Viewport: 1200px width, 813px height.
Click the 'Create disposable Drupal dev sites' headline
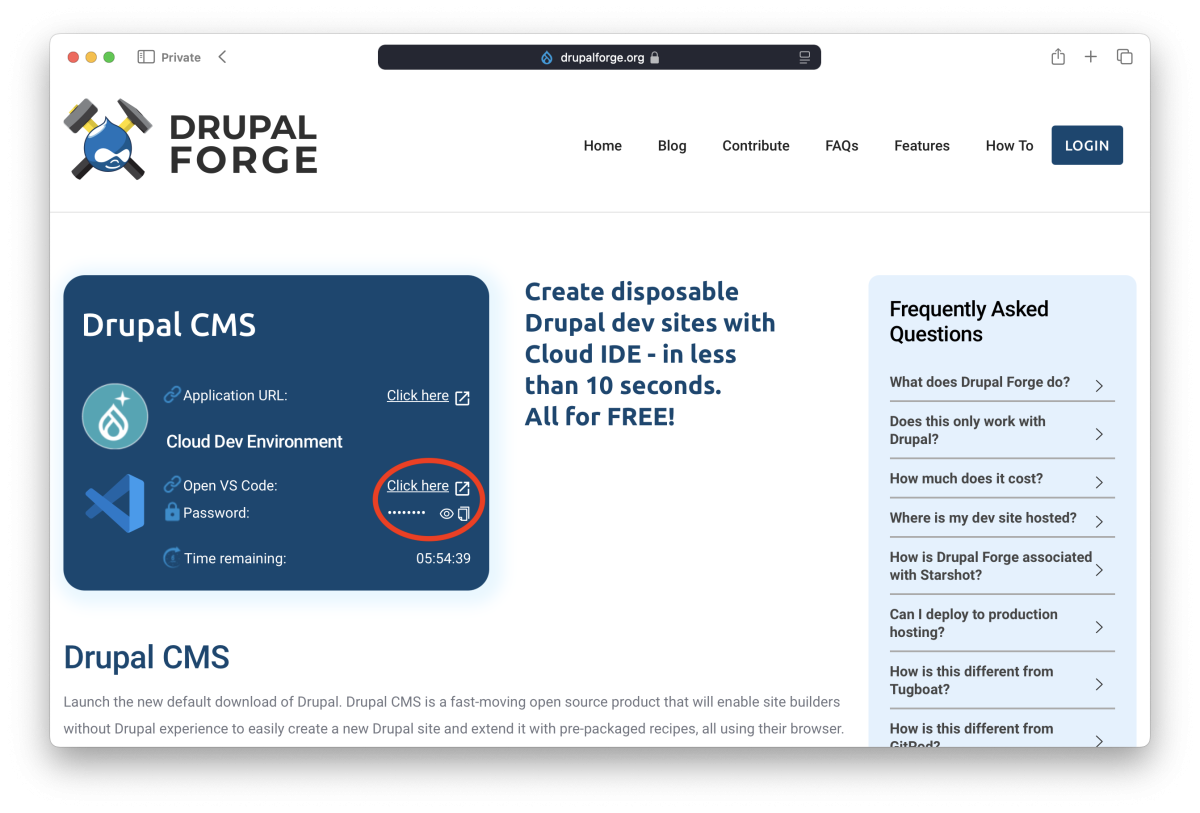[x=650, y=353]
